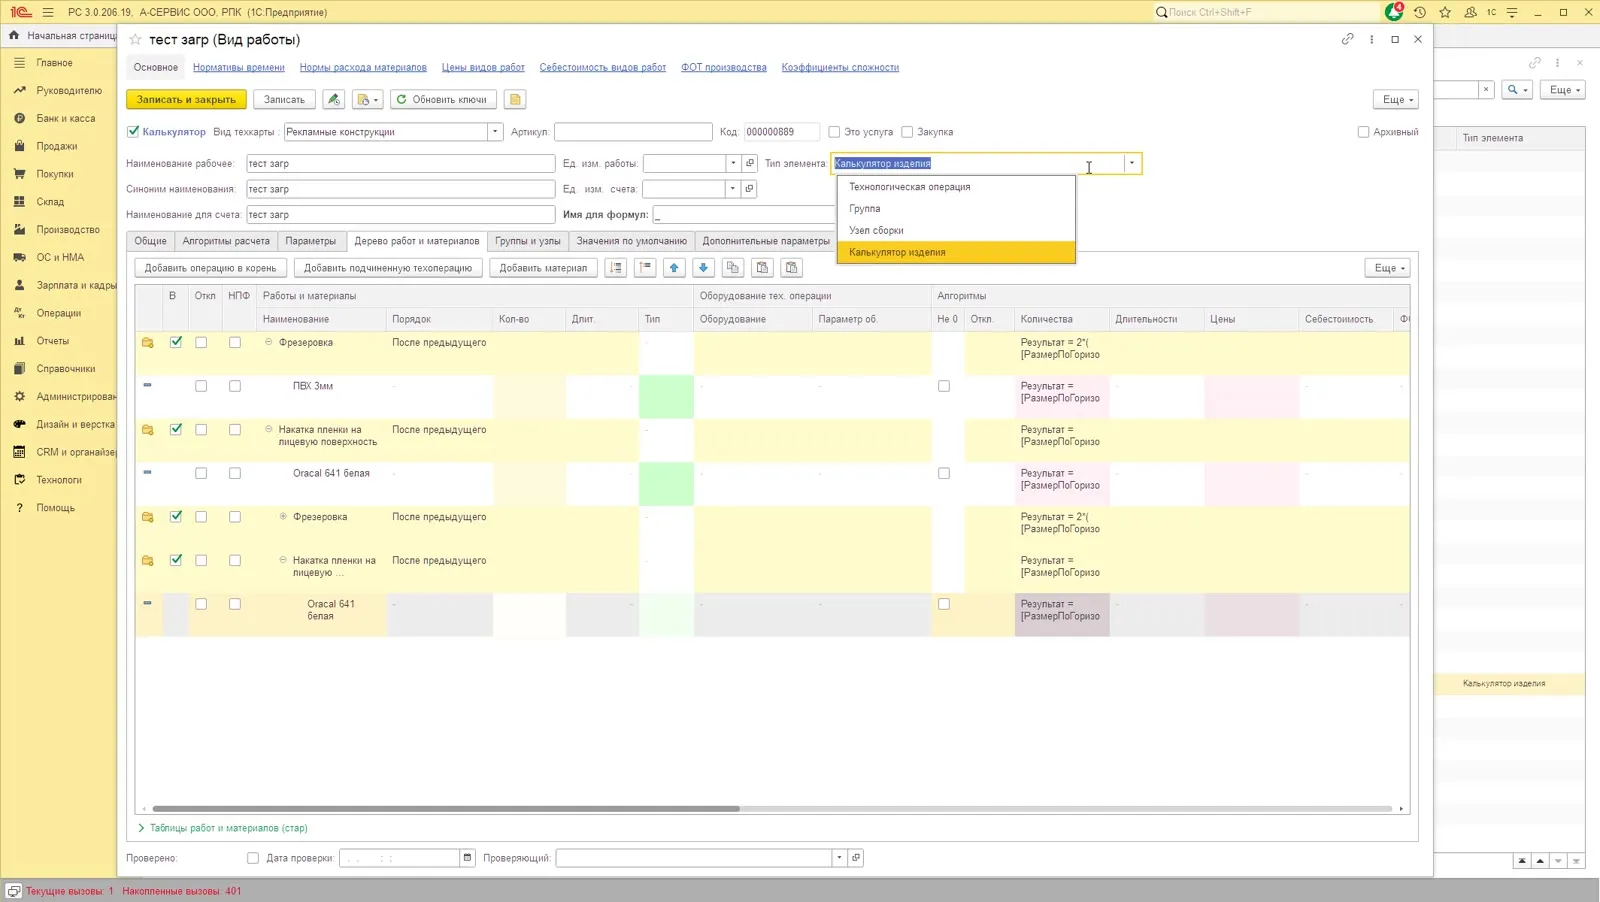Switch to the Группы и узлы tab
This screenshot has height=902, width=1600.
click(528, 241)
